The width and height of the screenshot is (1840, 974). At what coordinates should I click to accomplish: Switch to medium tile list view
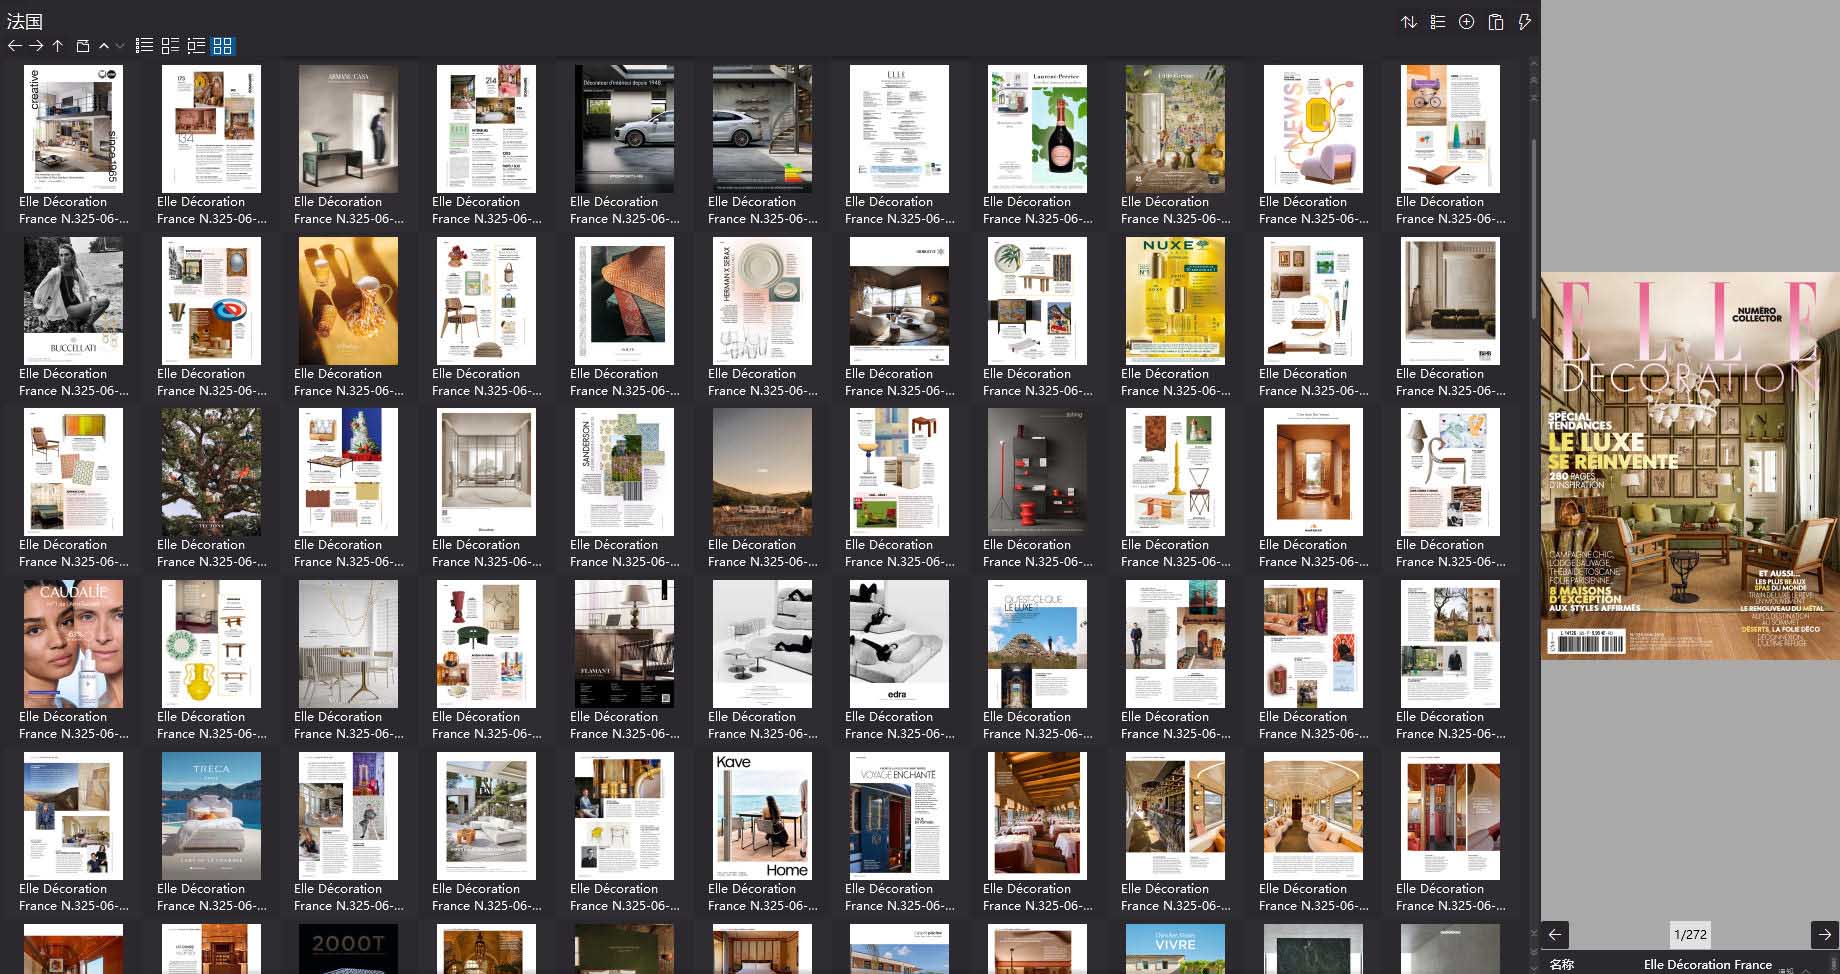click(170, 46)
